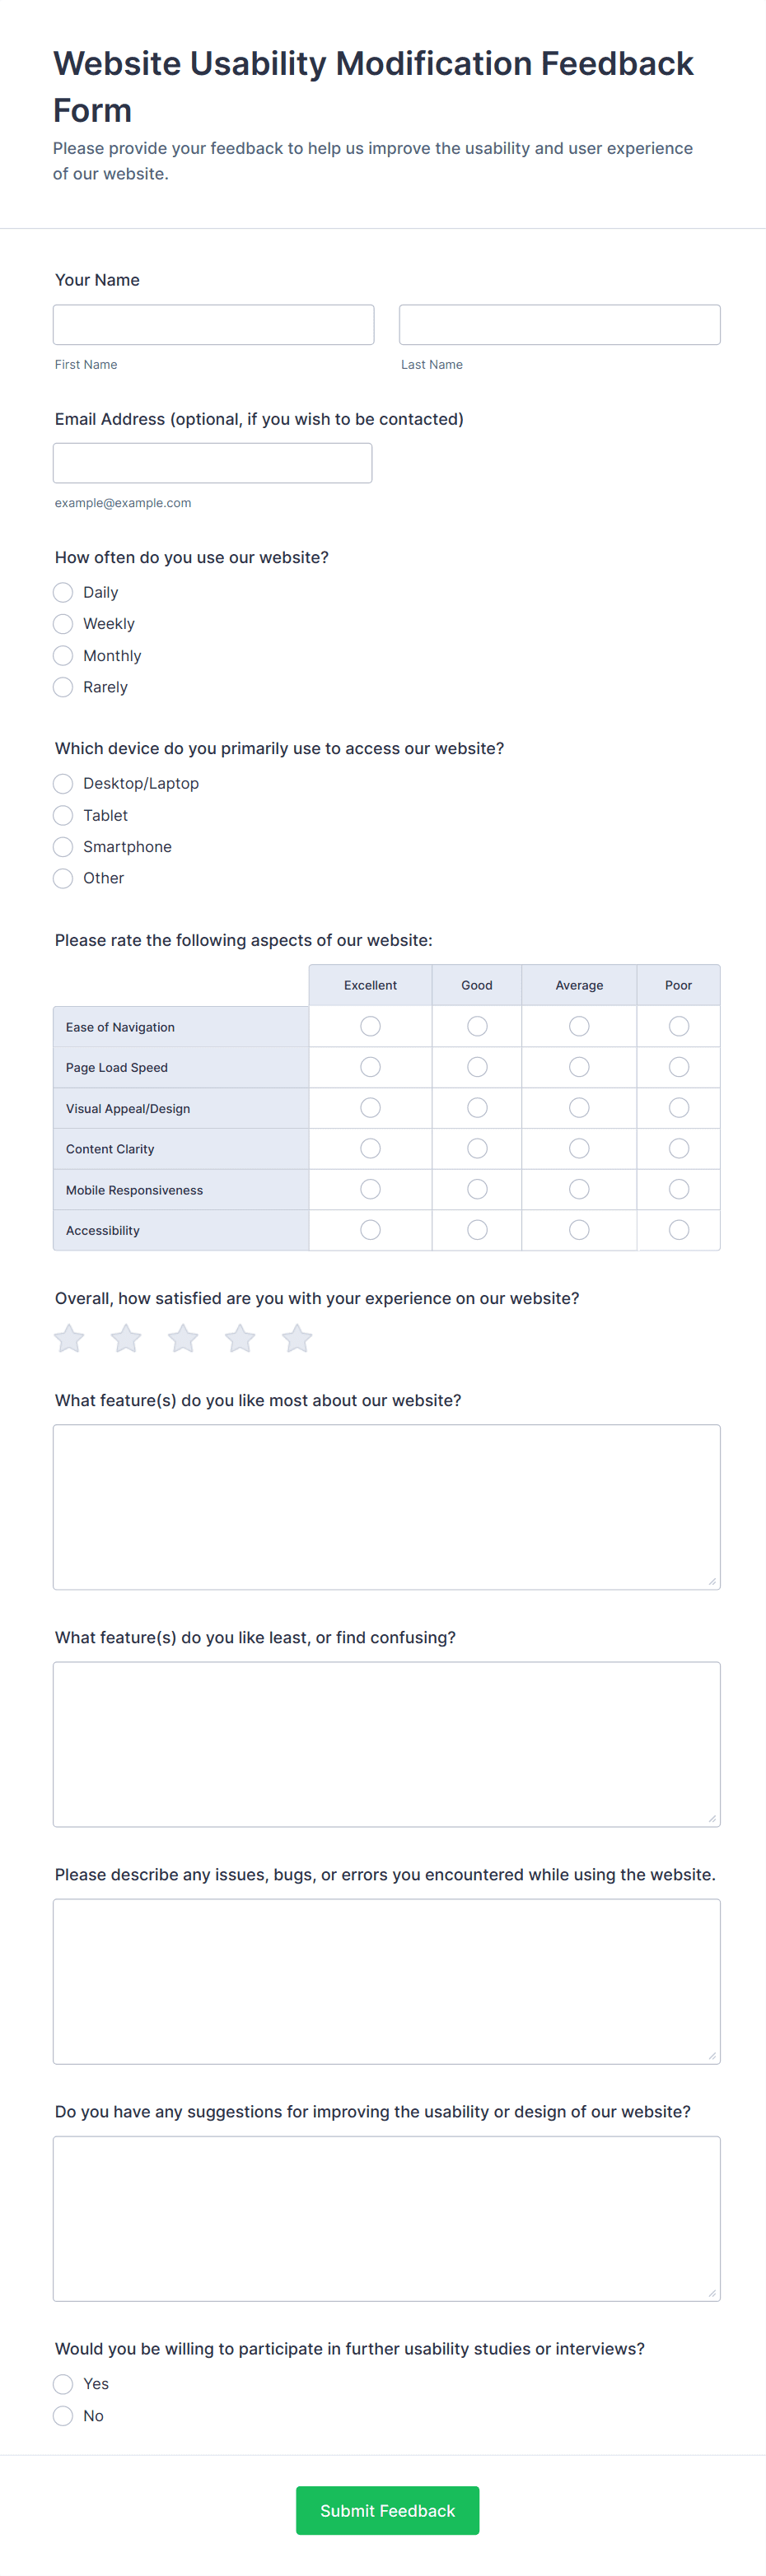Screen dimensions: 766x2576
Task: Rate Visual Appeal/Design as Good
Action: pyautogui.click(x=477, y=1108)
